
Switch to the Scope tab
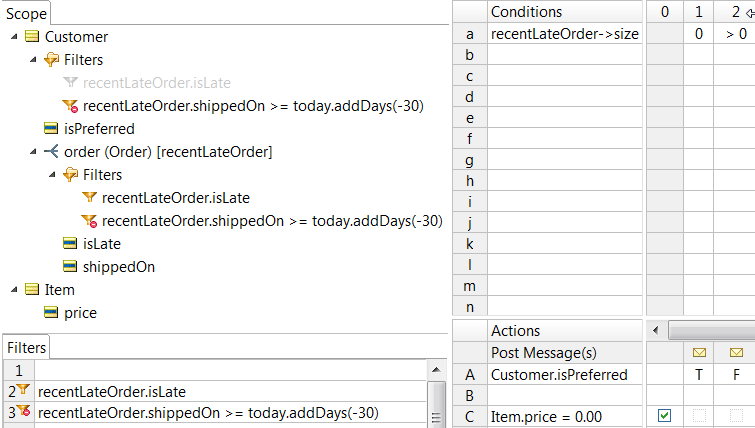26,13
